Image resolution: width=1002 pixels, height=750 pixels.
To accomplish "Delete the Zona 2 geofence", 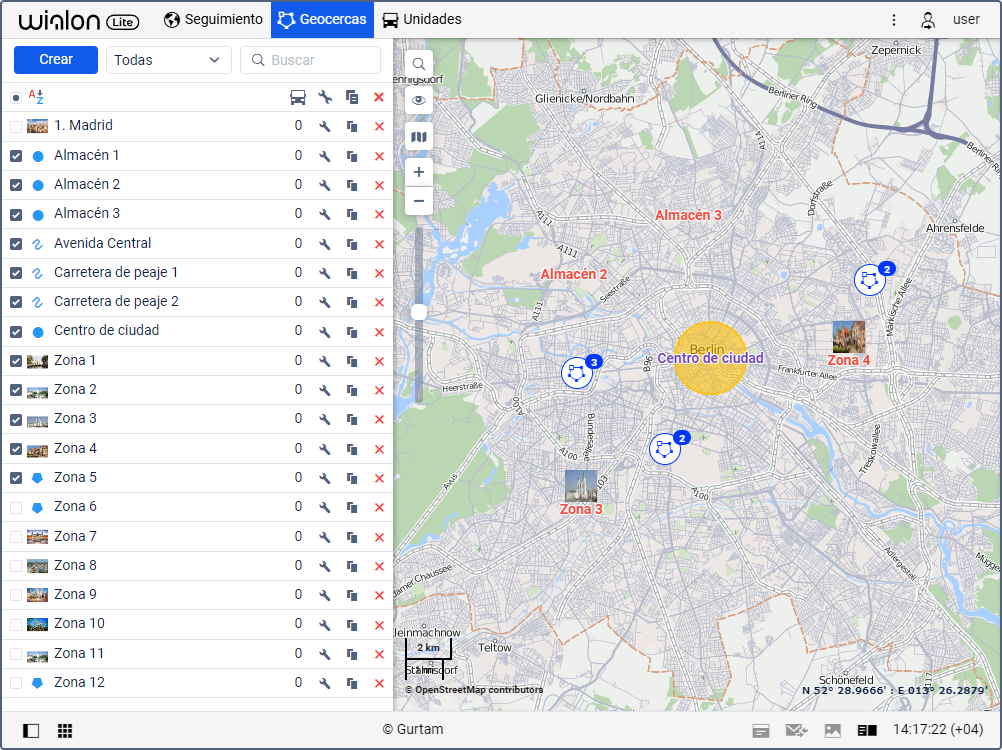I will pos(379,390).
